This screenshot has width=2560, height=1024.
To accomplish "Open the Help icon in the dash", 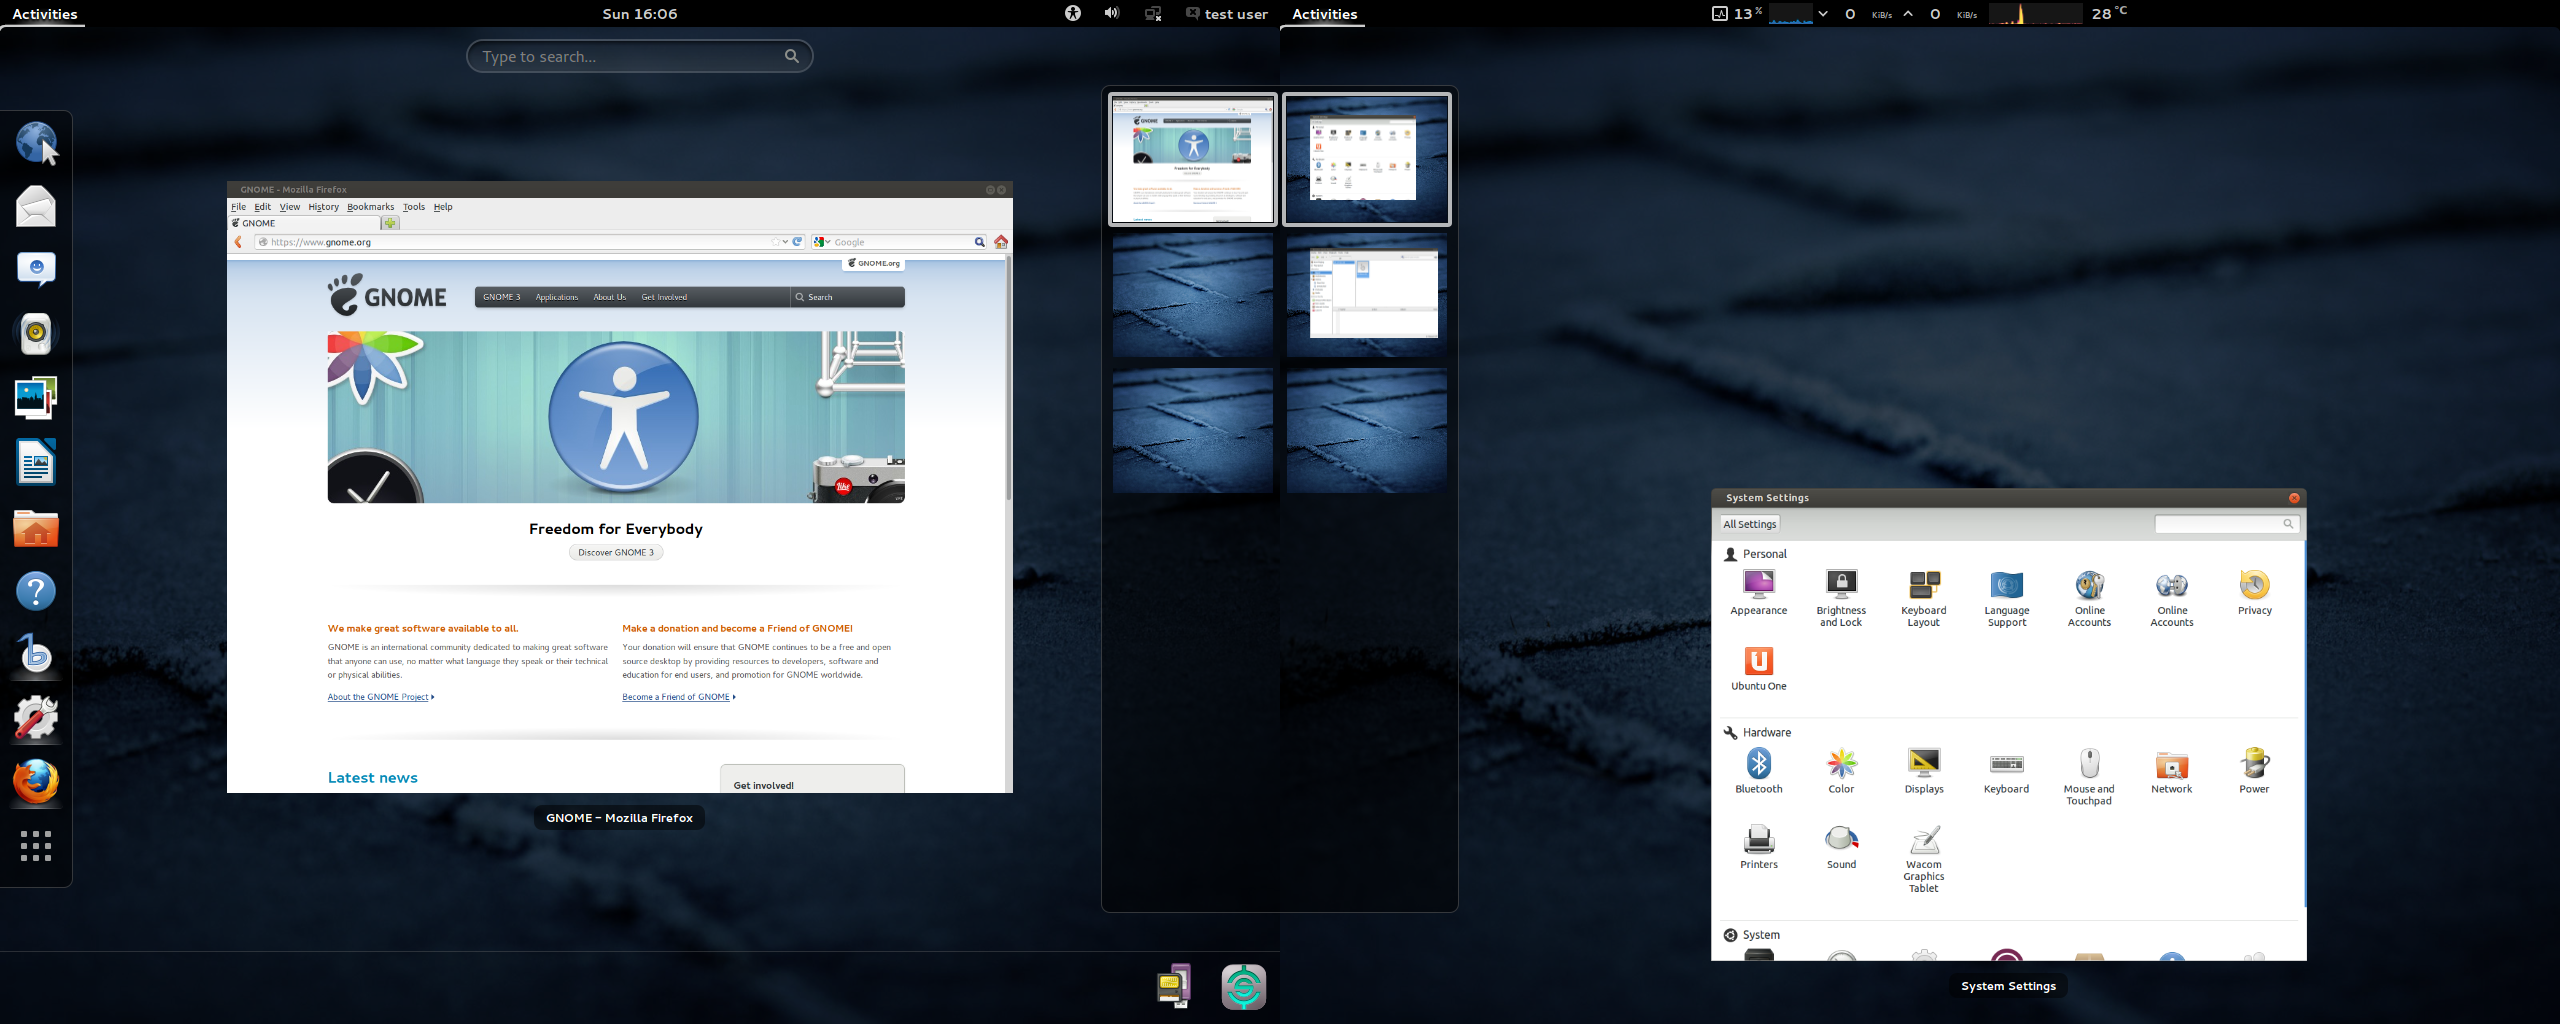I will tap(36, 592).
